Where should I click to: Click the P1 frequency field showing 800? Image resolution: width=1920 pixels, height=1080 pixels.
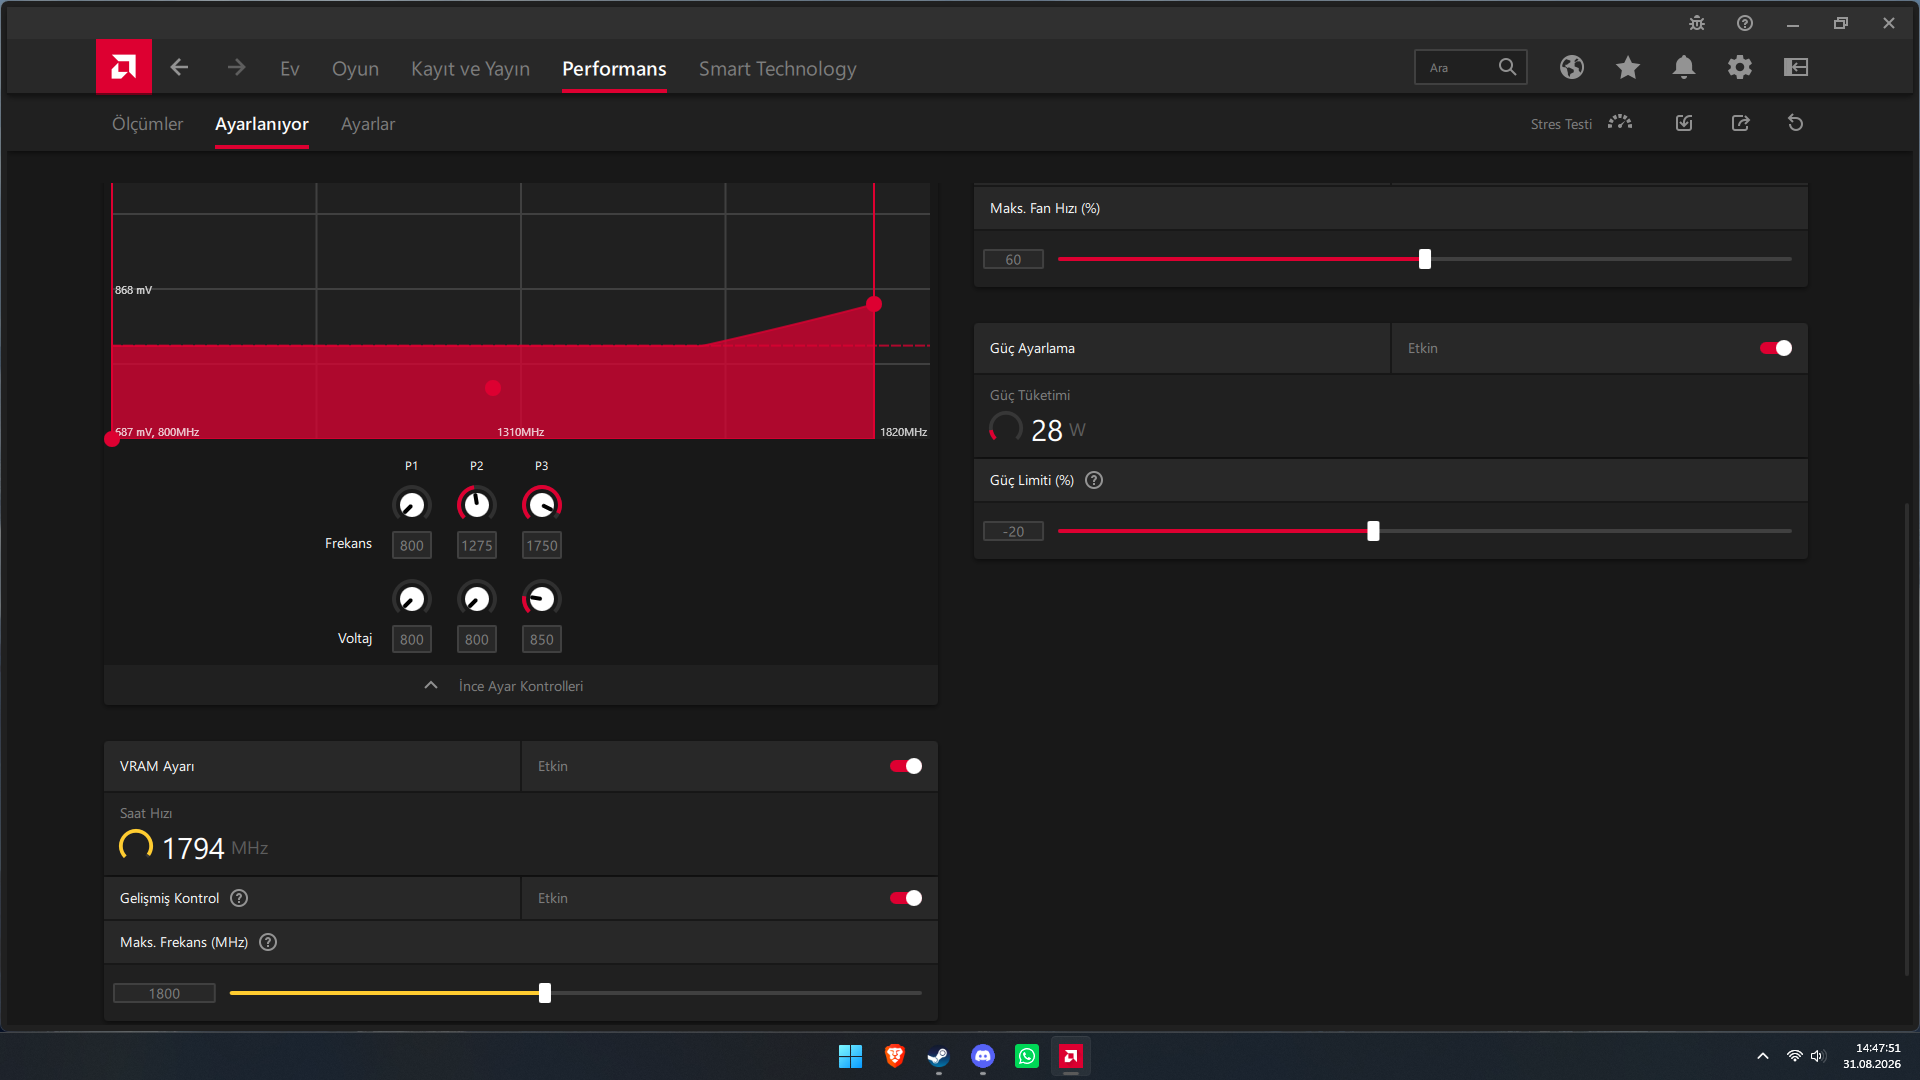pyautogui.click(x=412, y=545)
